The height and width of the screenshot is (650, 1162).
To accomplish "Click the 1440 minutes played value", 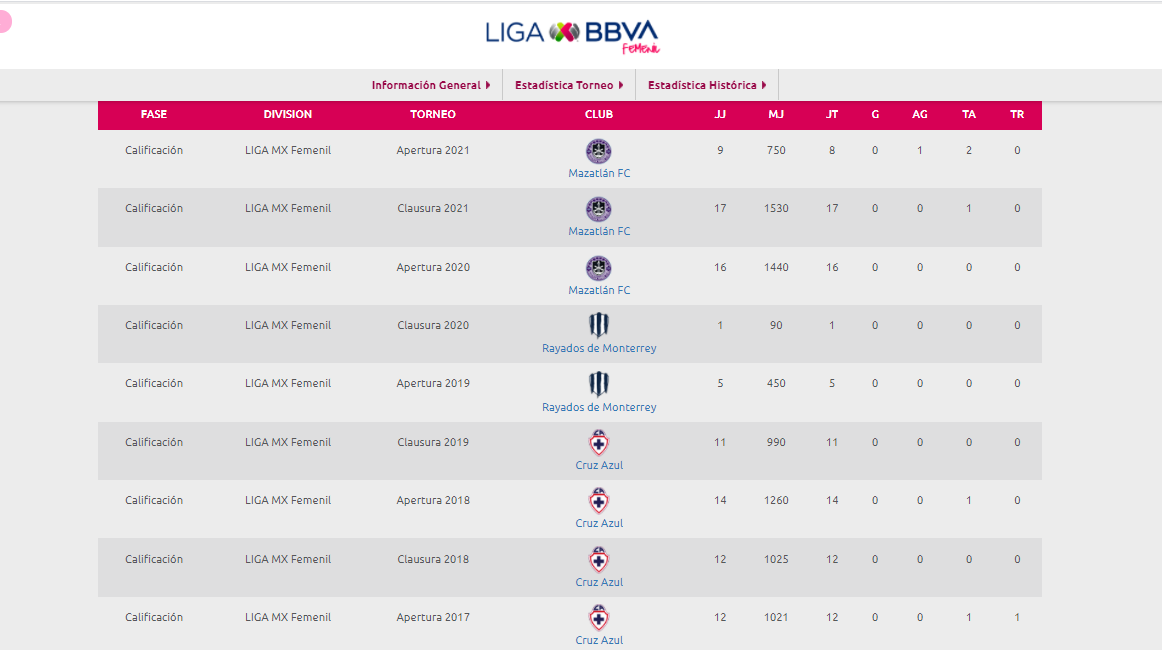I will 776,268.
